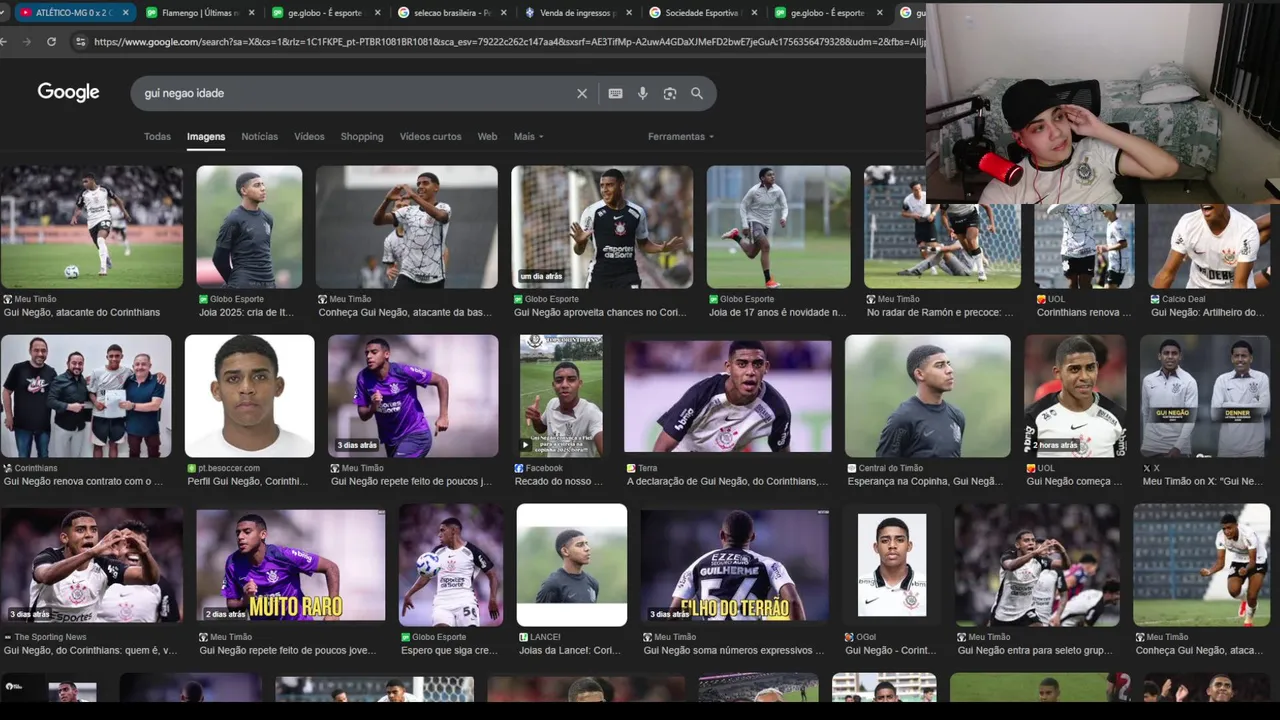
Task: Open link 'Gui Negão entra para seleto grup...'
Action: click(1037, 650)
